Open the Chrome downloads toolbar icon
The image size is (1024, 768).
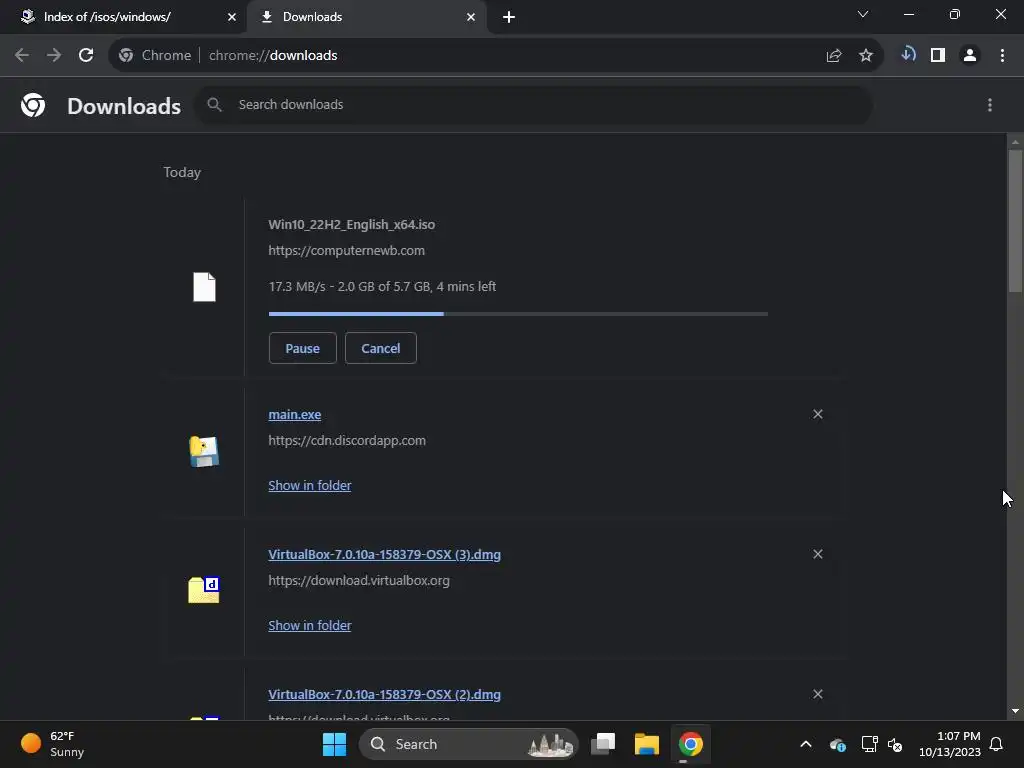click(907, 55)
